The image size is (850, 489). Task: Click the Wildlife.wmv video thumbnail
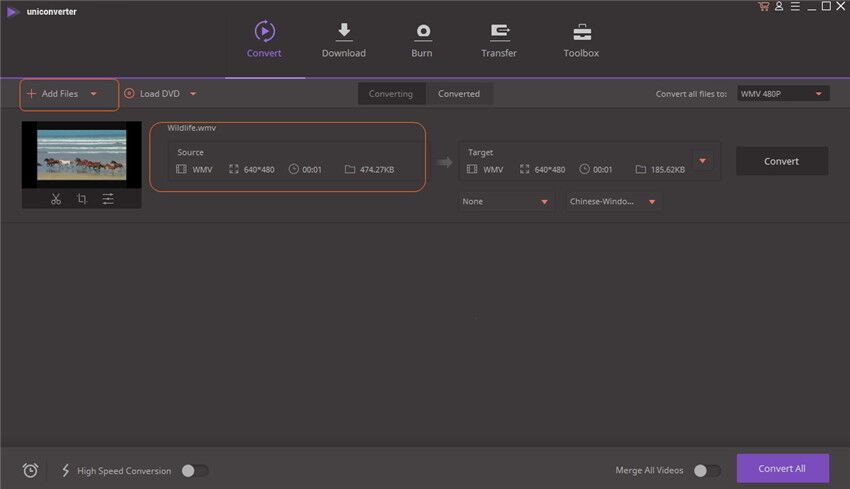[81, 155]
